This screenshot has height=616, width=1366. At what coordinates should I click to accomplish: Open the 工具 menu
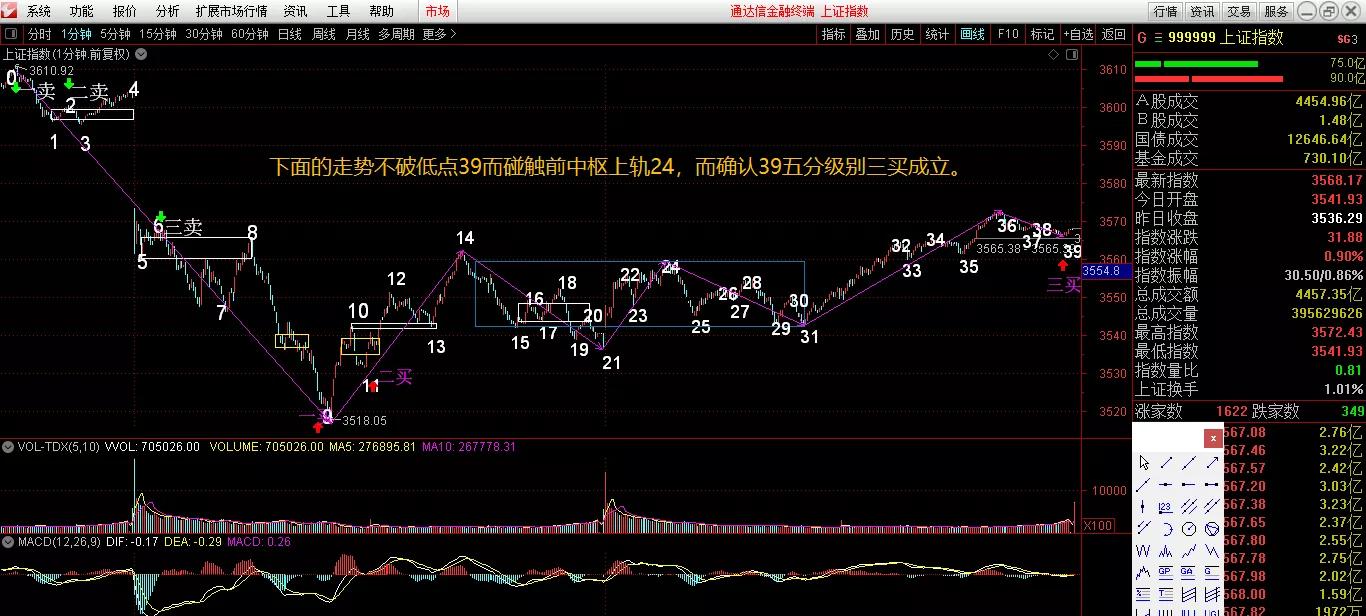[337, 11]
